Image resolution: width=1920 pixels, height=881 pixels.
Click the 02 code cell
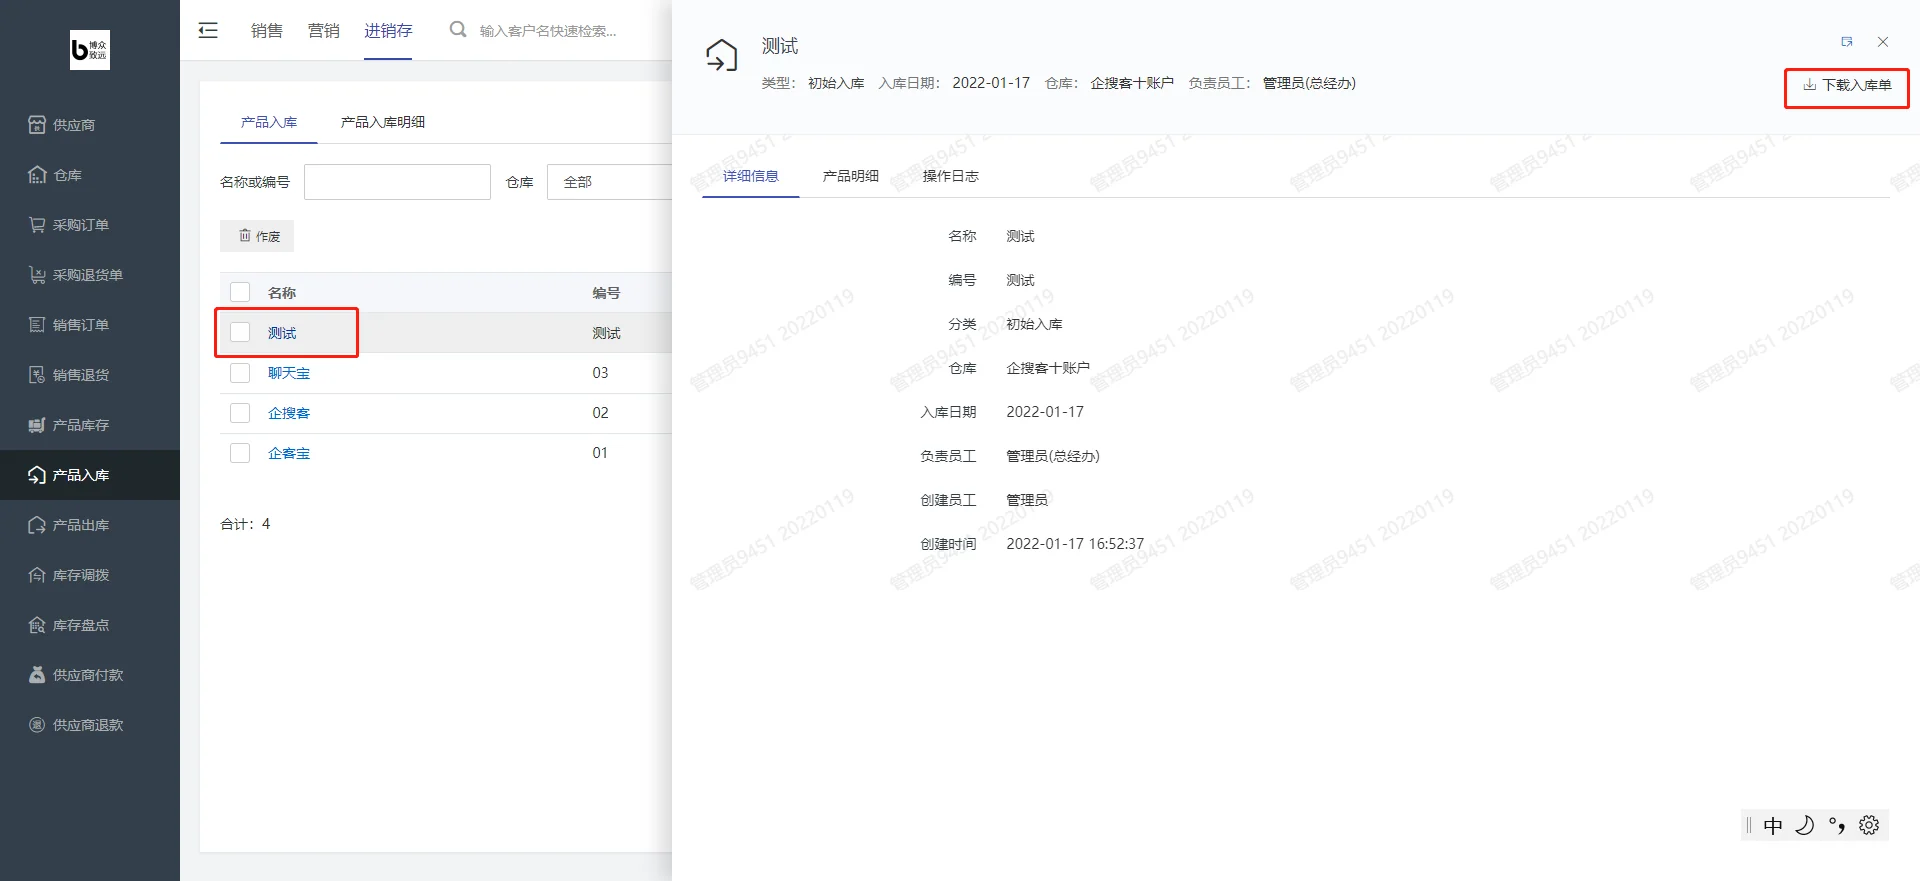tap(600, 413)
